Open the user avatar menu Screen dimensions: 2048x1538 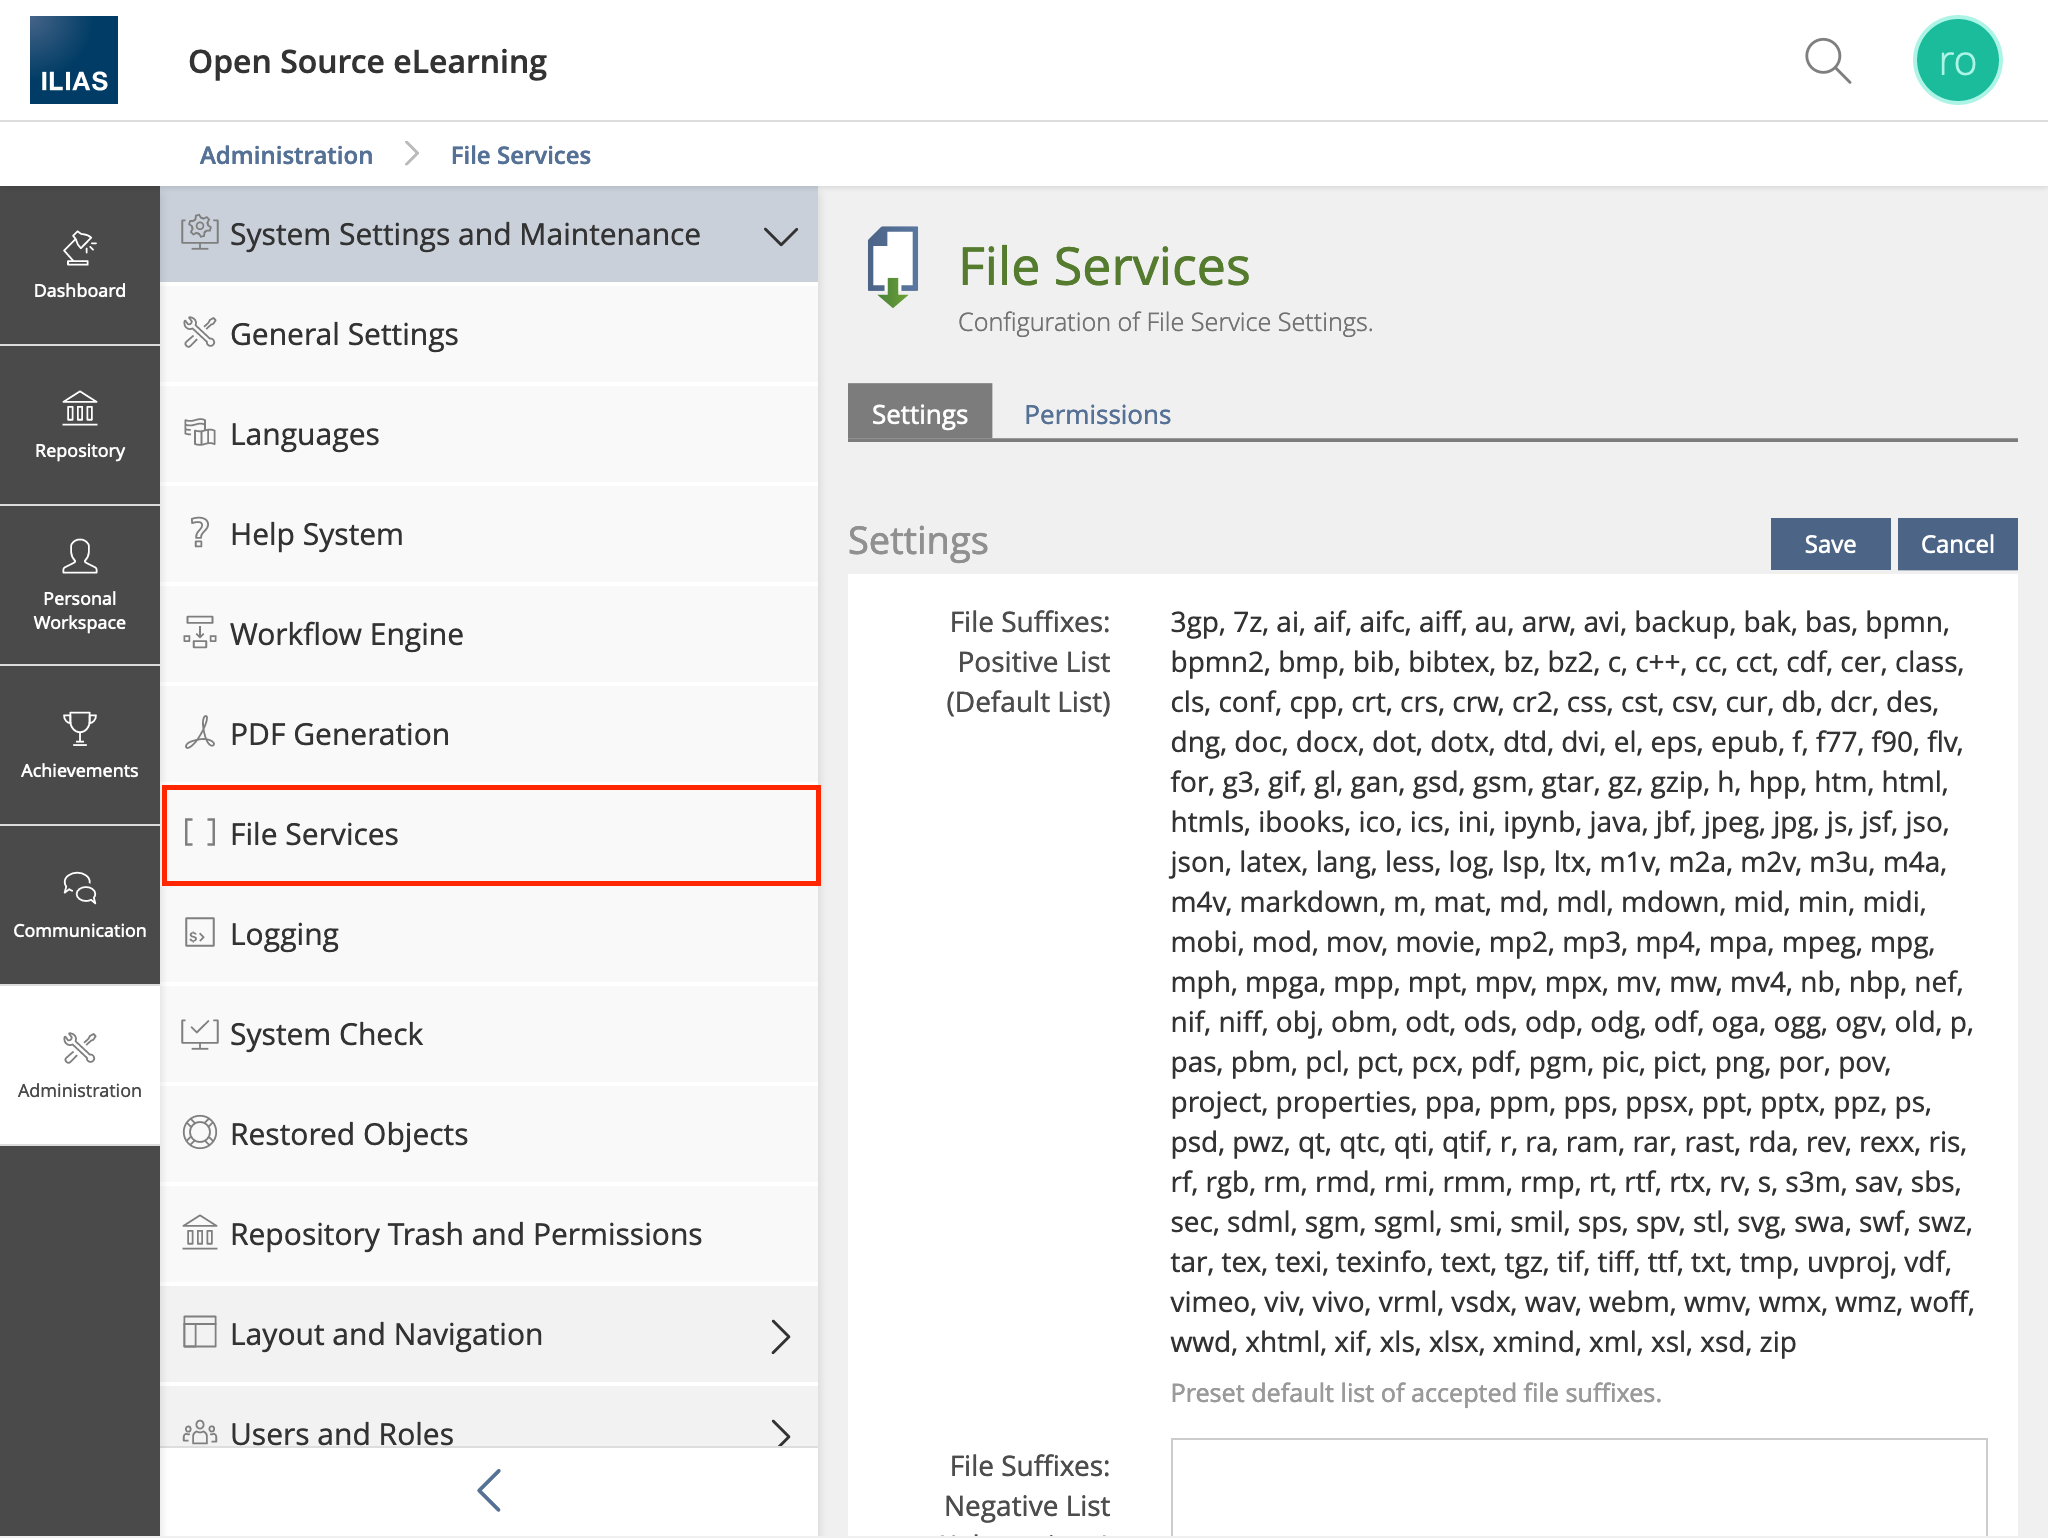pos(1956,61)
